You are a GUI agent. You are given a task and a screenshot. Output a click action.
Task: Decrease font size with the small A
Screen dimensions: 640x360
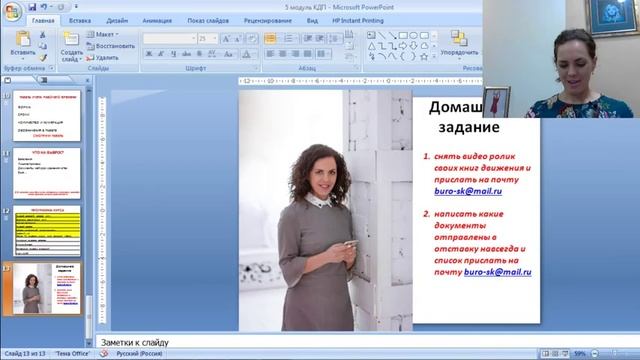[238, 39]
